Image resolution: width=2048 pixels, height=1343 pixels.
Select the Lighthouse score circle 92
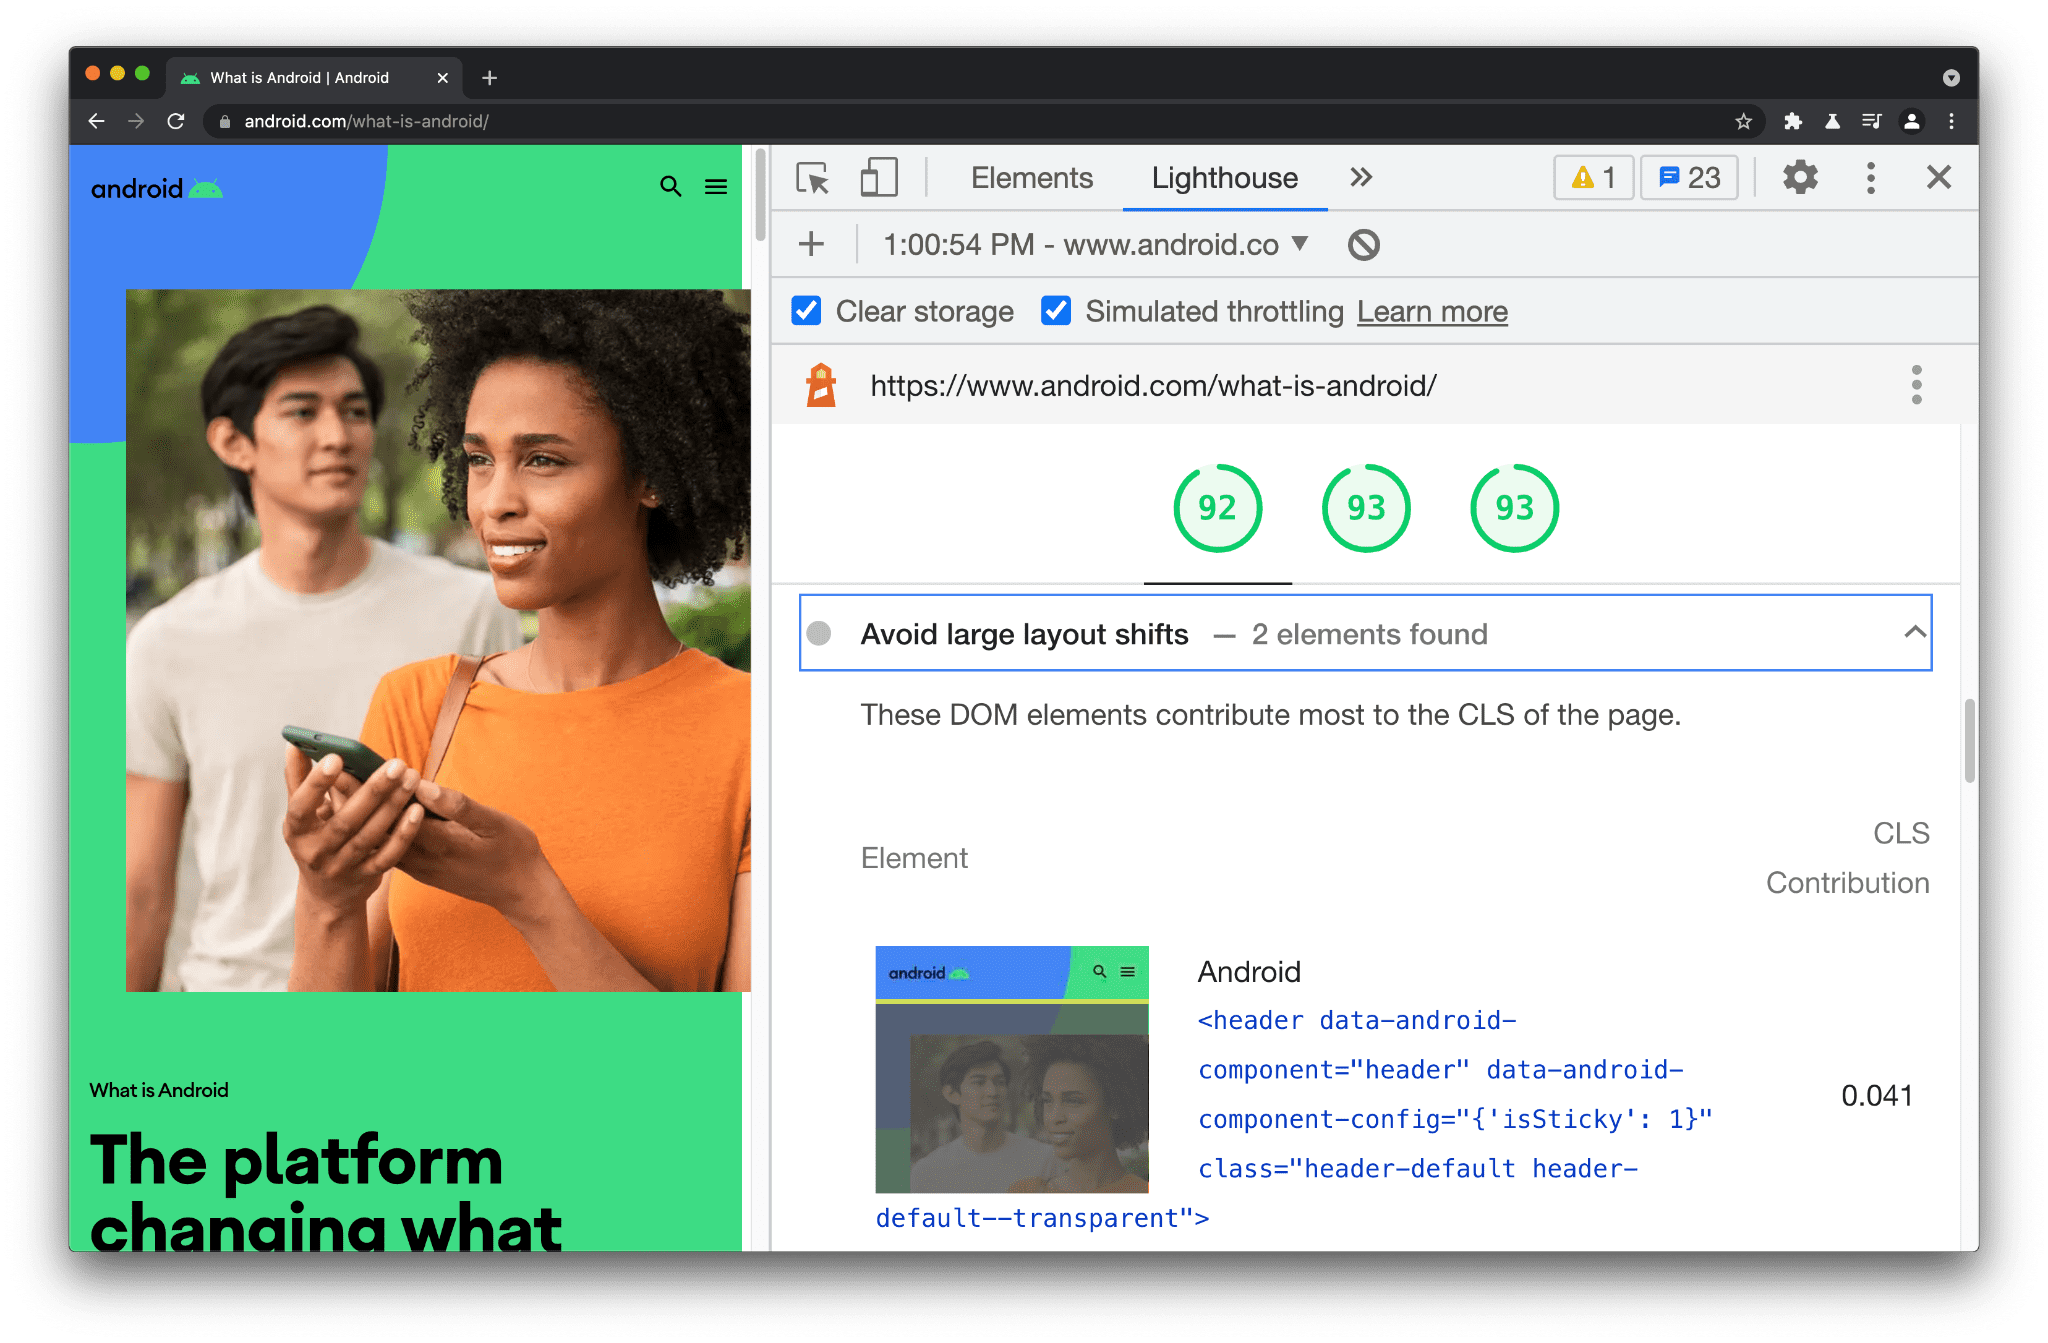tap(1217, 508)
